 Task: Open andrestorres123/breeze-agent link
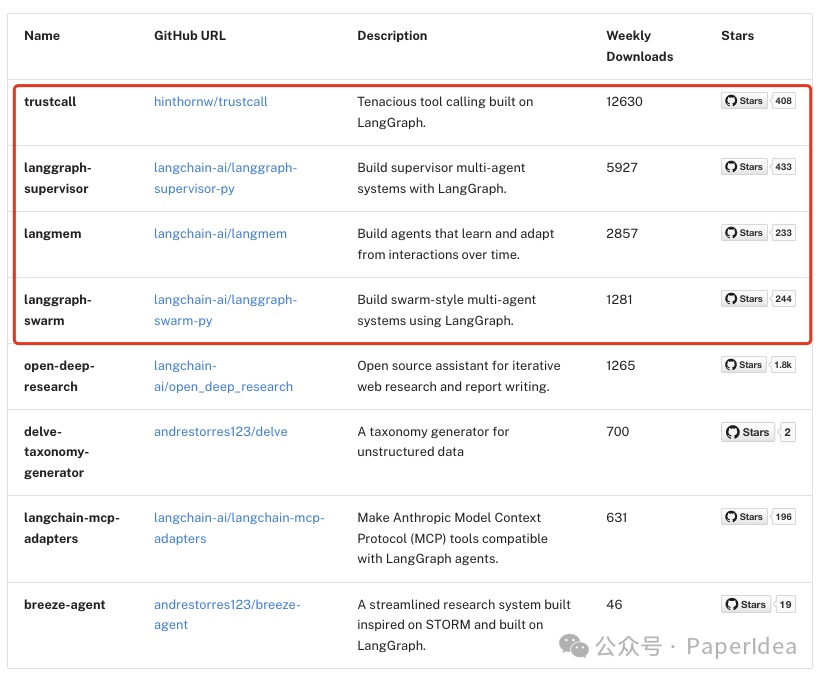(x=227, y=614)
